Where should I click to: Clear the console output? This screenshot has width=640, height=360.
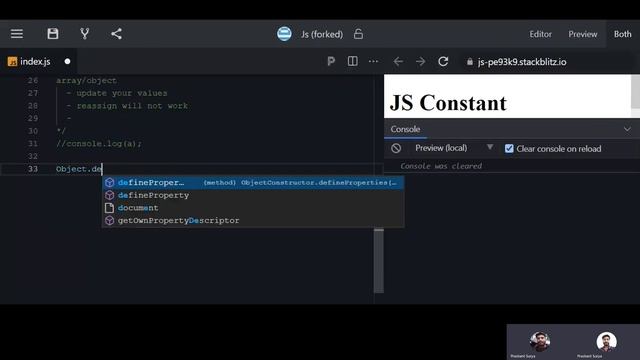[x=396, y=149]
